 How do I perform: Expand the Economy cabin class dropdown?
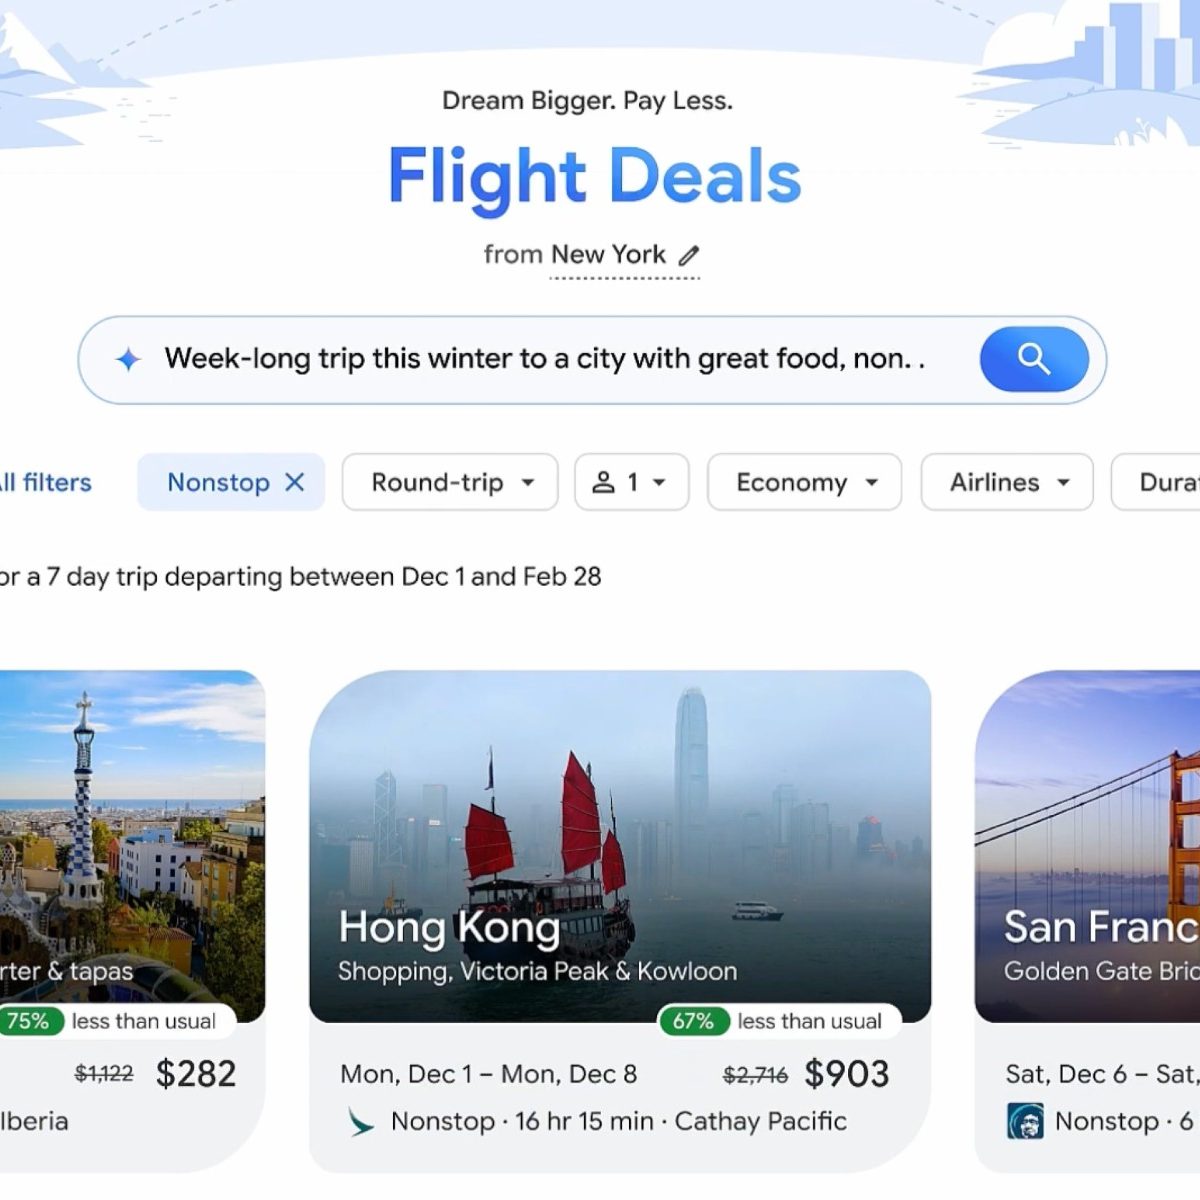coord(805,482)
